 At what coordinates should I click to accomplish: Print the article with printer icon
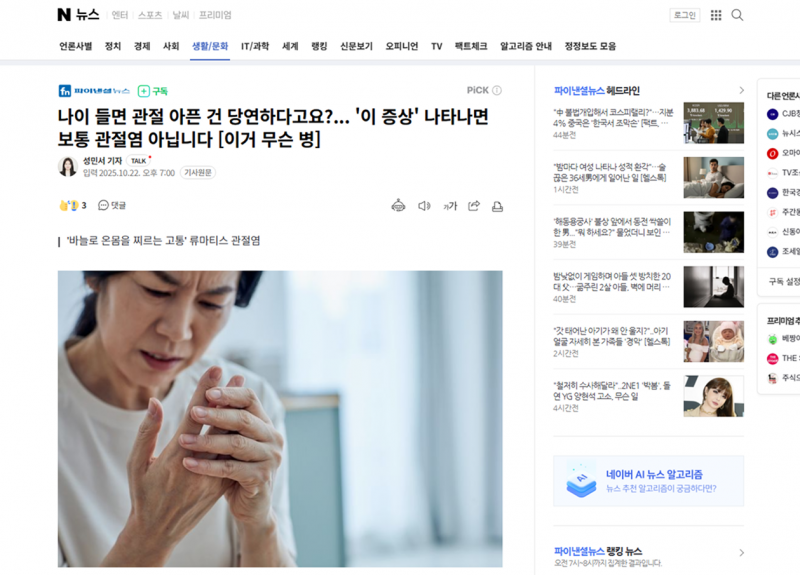coord(497,206)
